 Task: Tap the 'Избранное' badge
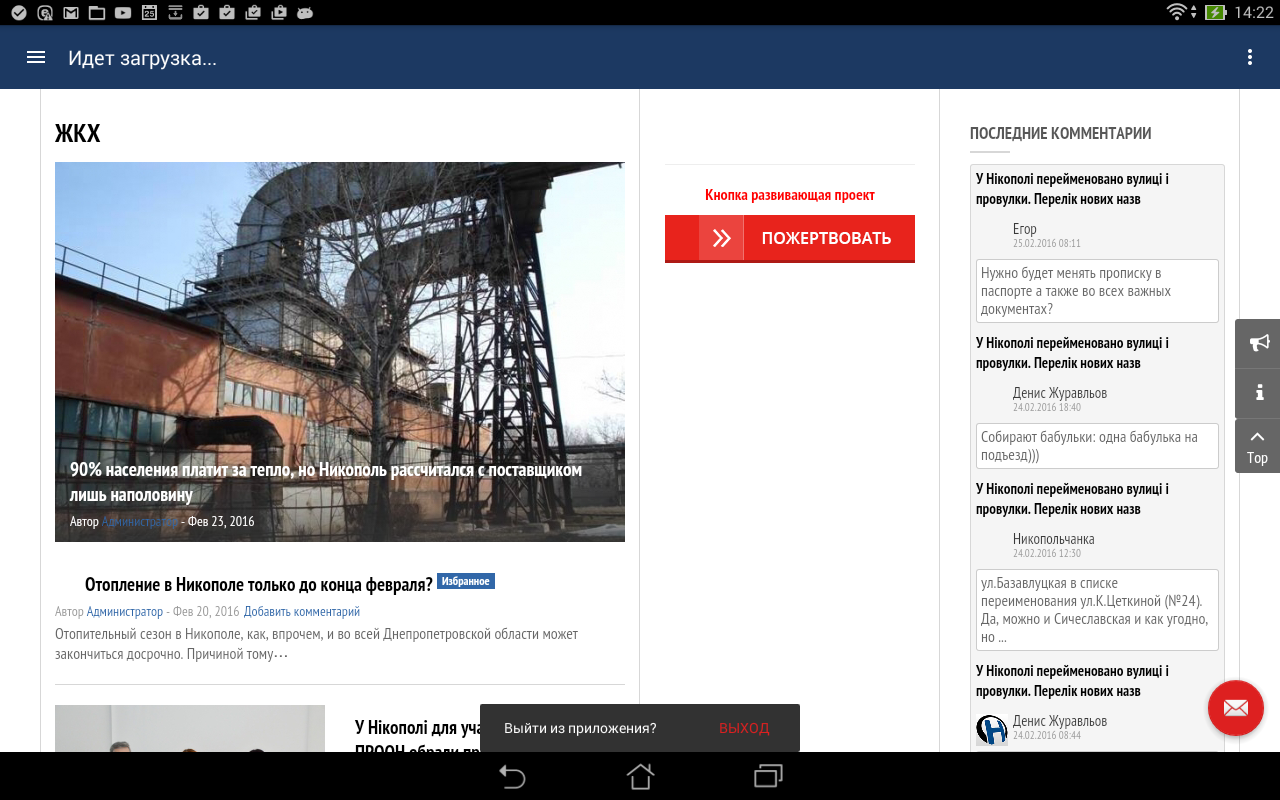466,581
